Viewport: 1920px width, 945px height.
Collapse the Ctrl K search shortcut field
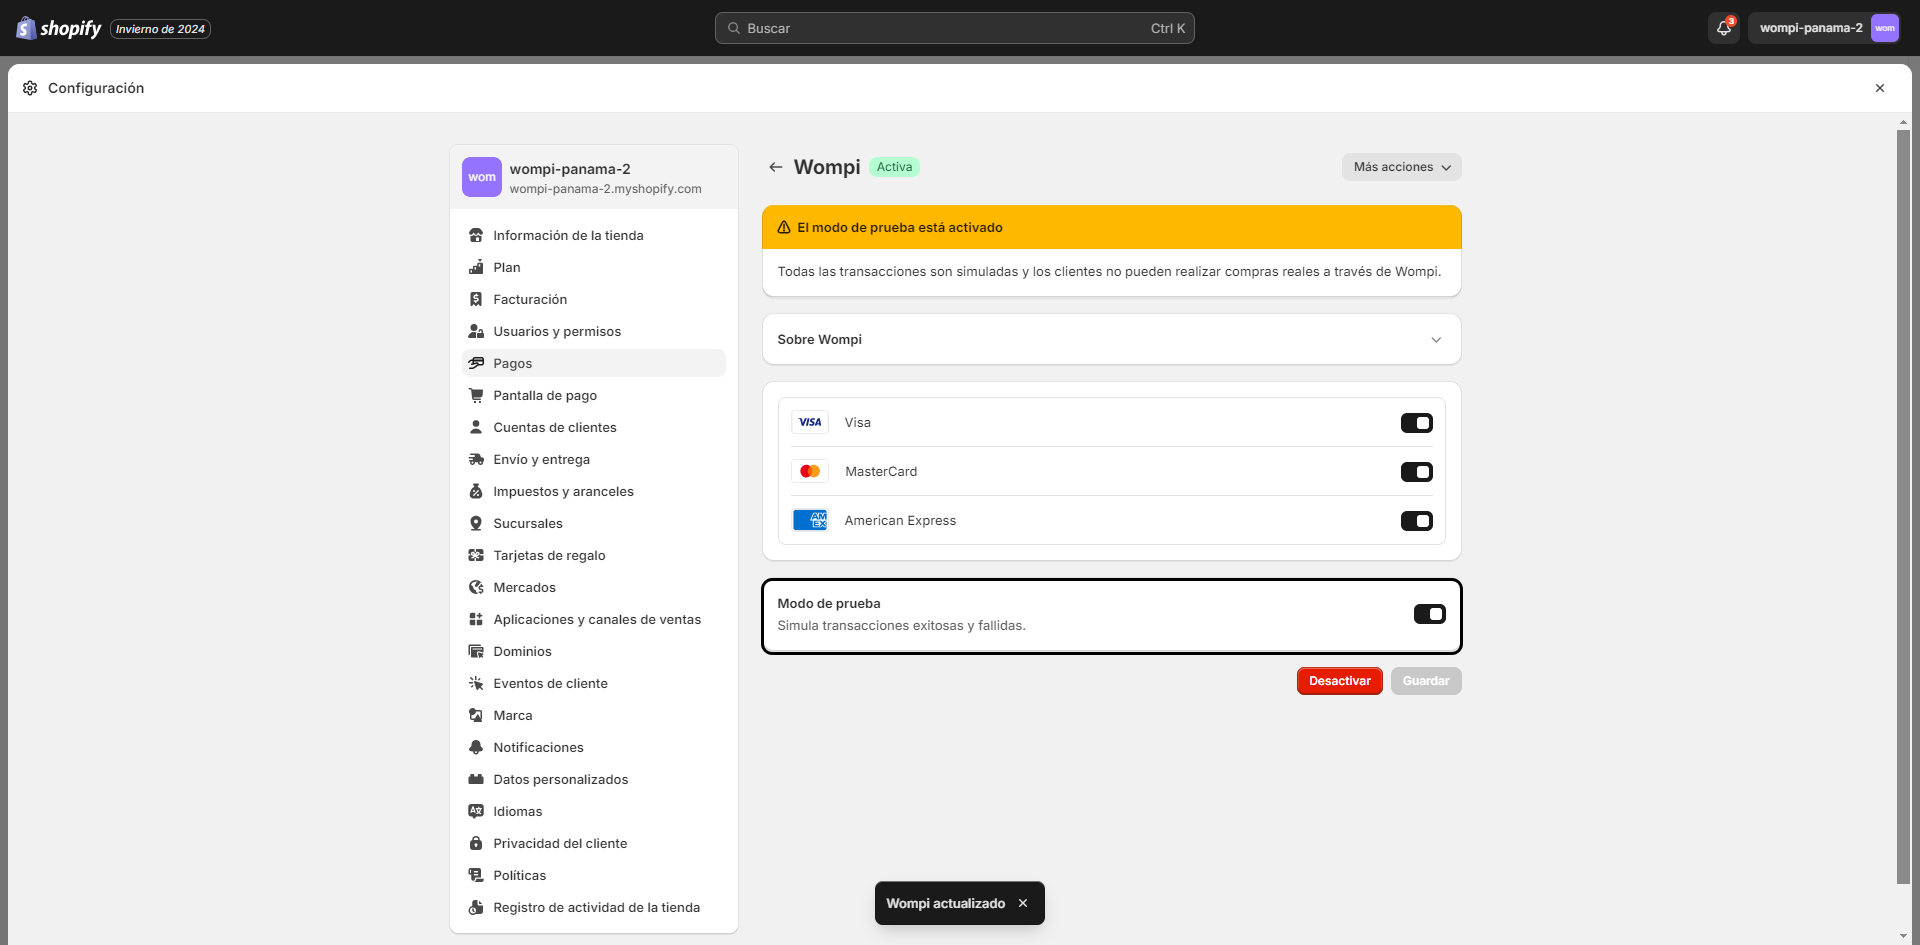coord(1167,28)
